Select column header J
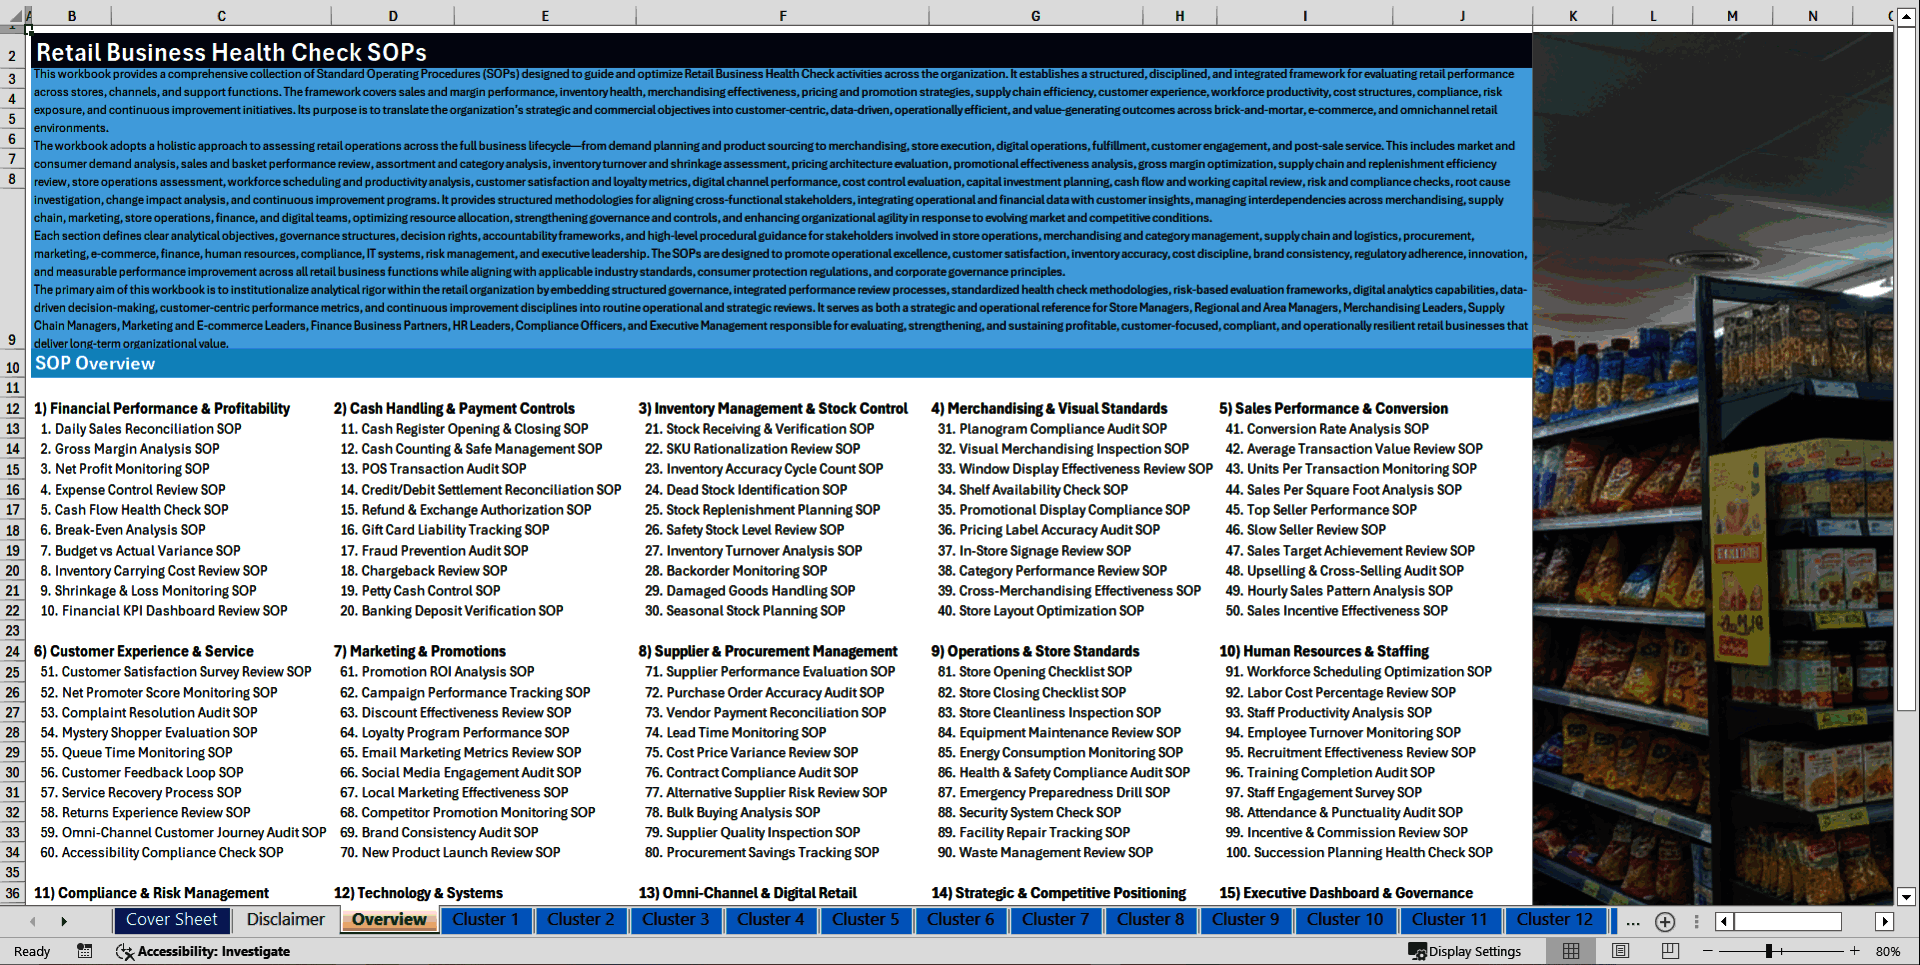Image resolution: width=1920 pixels, height=965 pixels. [1462, 16]
